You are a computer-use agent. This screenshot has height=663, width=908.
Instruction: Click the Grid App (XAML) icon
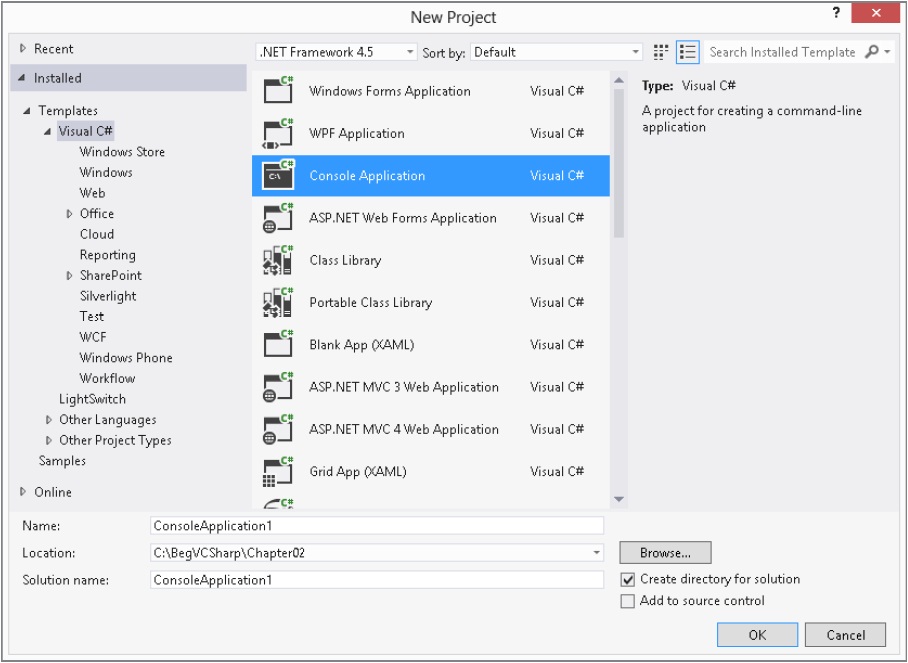tap(279, 471)
